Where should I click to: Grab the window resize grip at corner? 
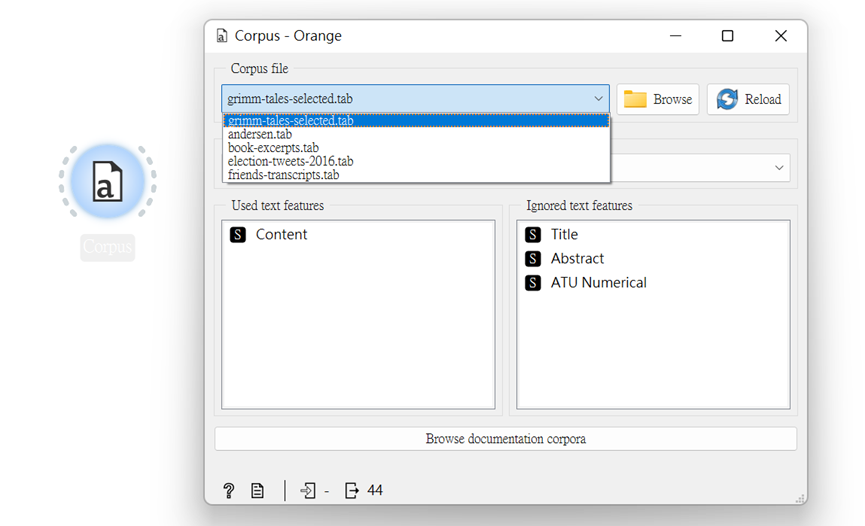[x=800, y=498]
